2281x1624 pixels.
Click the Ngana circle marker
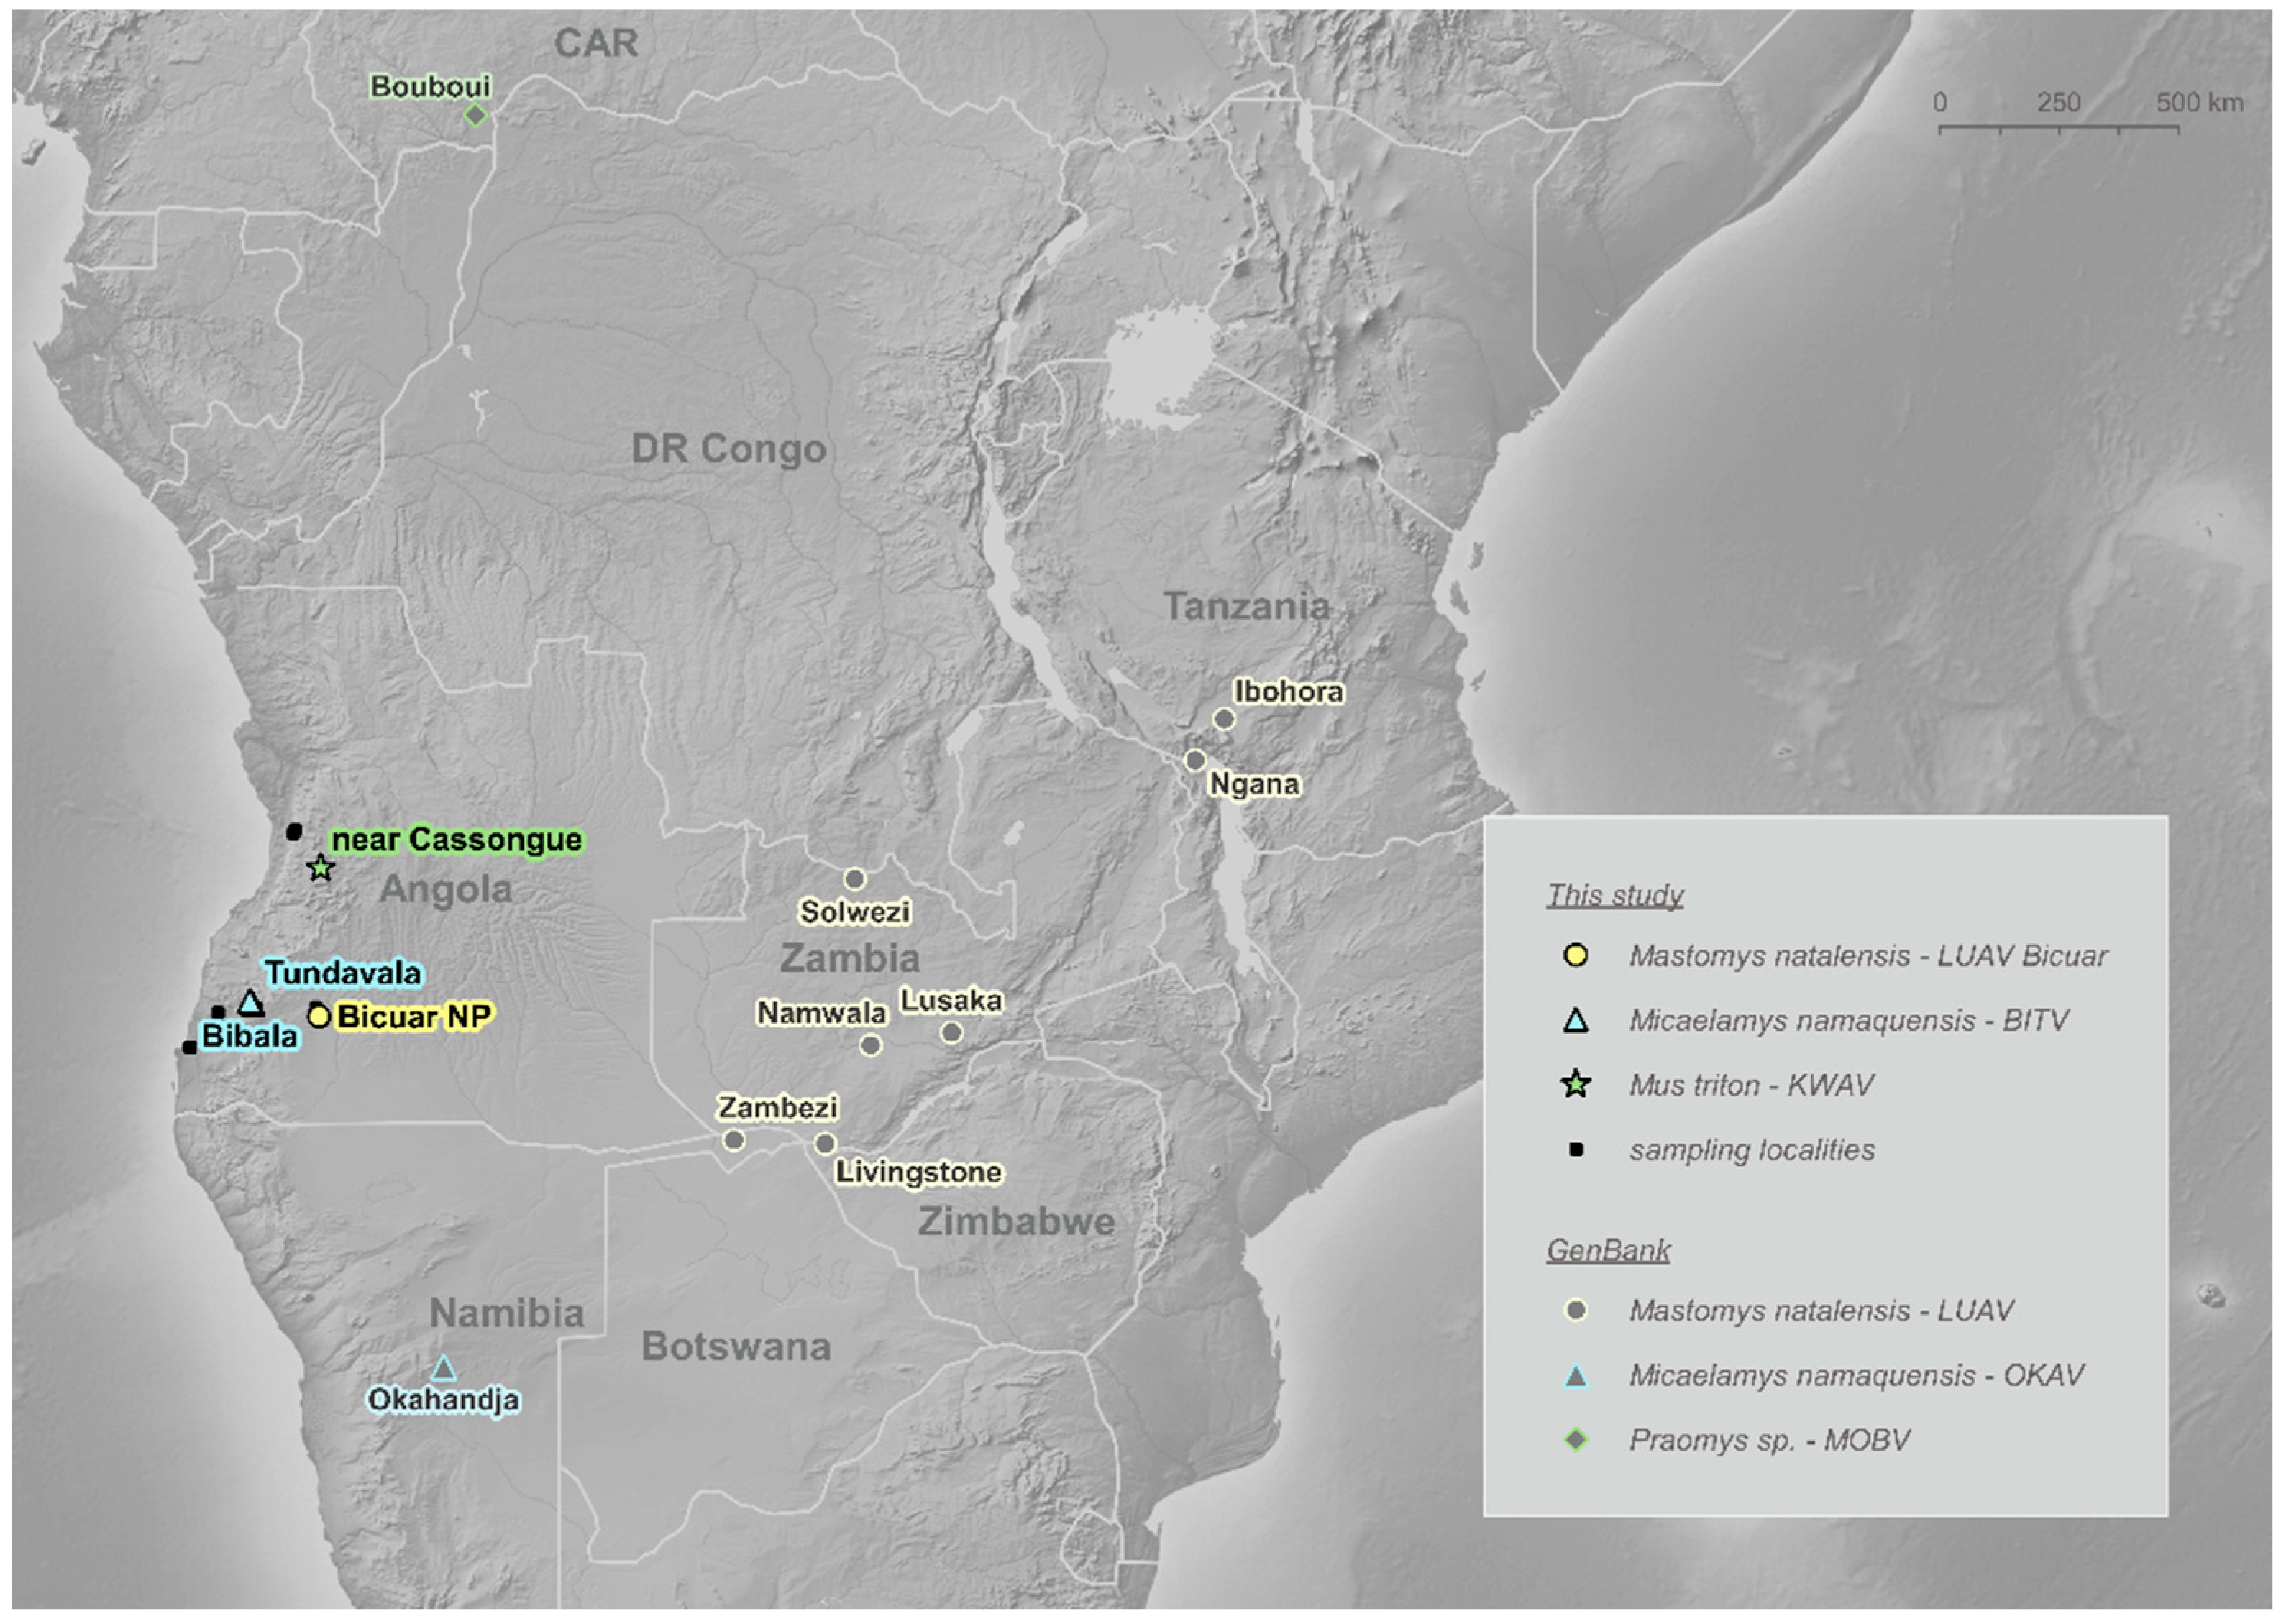click(1195, 760)
